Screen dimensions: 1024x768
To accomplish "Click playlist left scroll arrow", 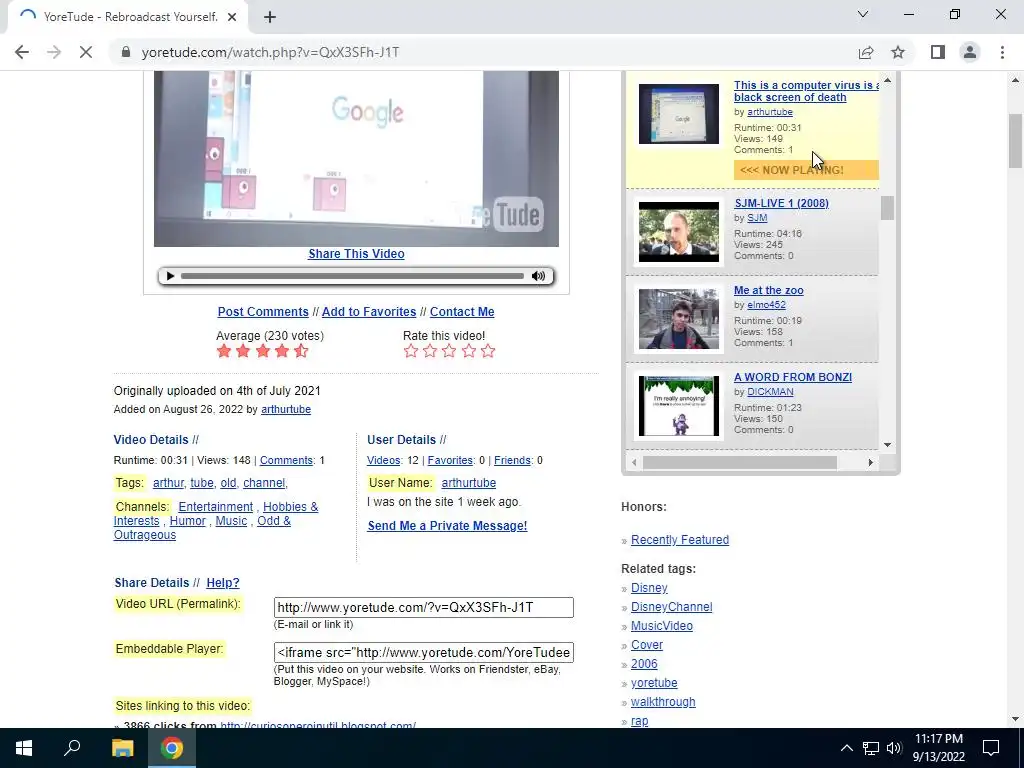I will click(x=634, y=462).
